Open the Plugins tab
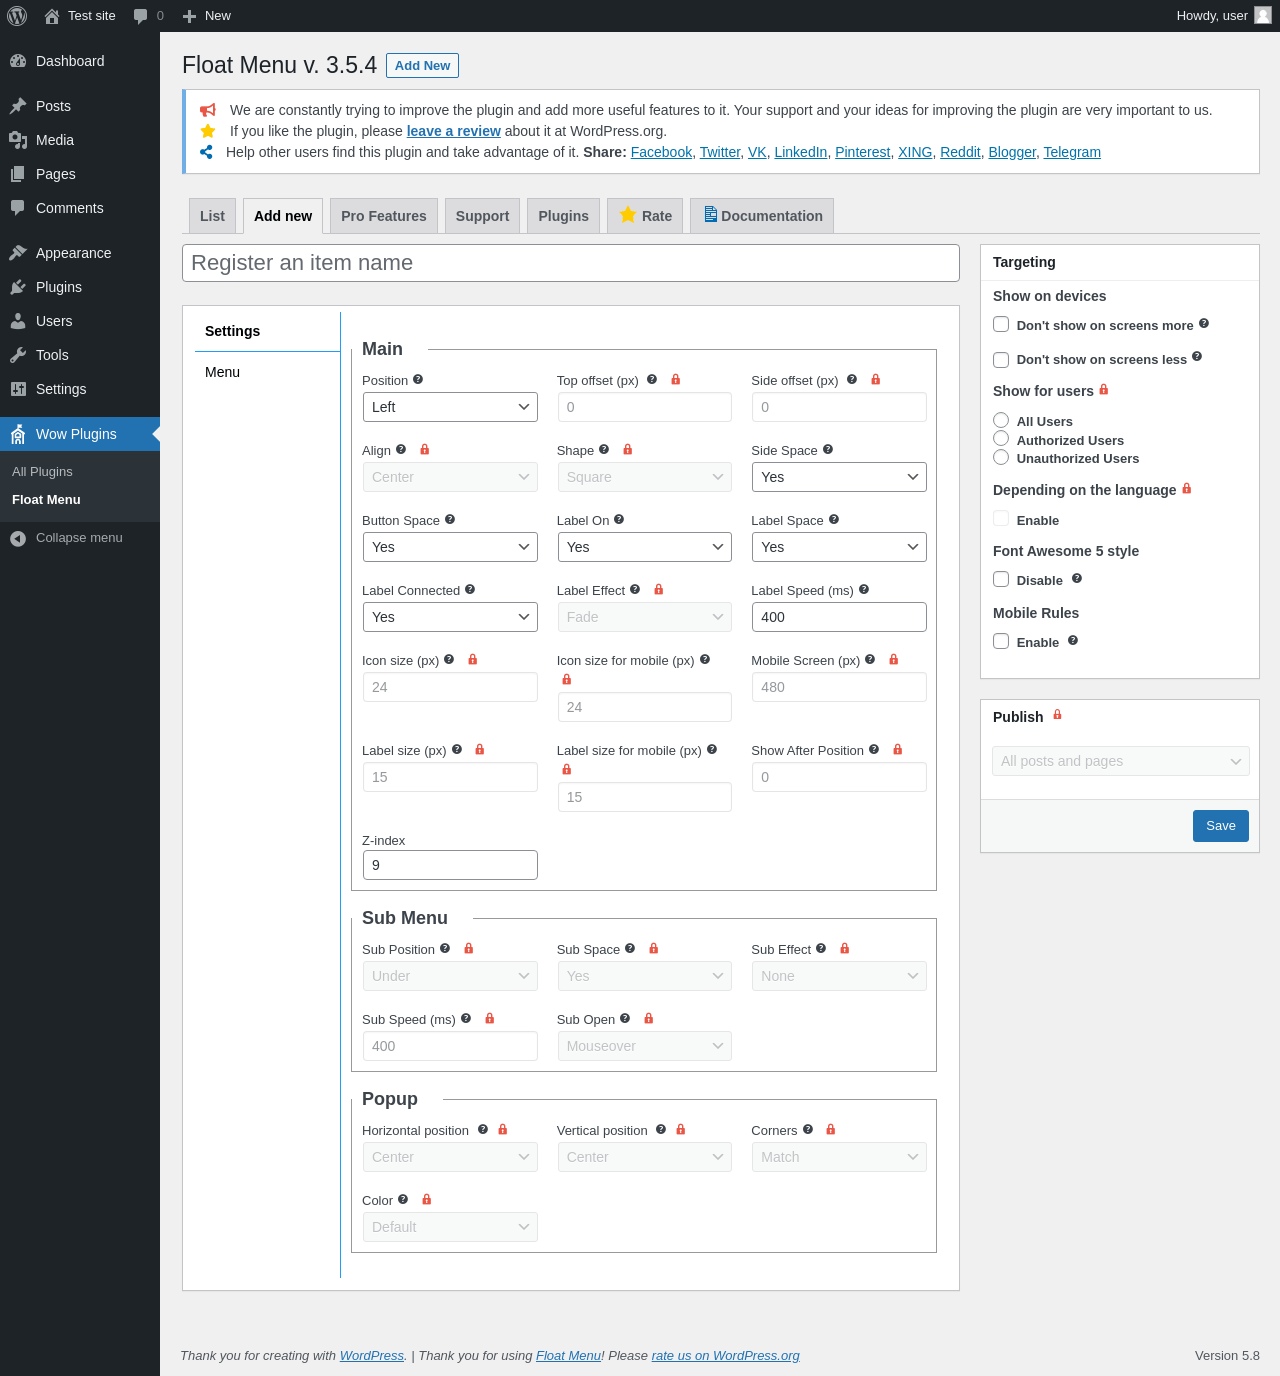Image resolution: width=1280 pixels, height=1376 pixels. [563, 216]
